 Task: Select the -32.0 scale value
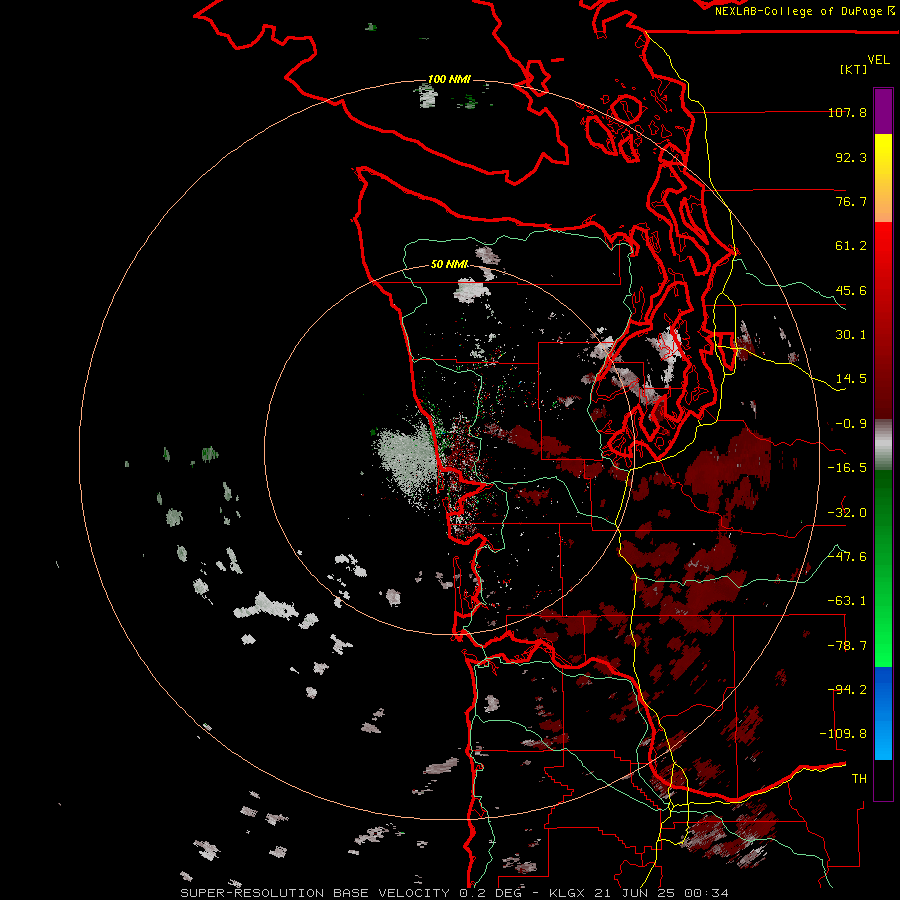[847, 513]
